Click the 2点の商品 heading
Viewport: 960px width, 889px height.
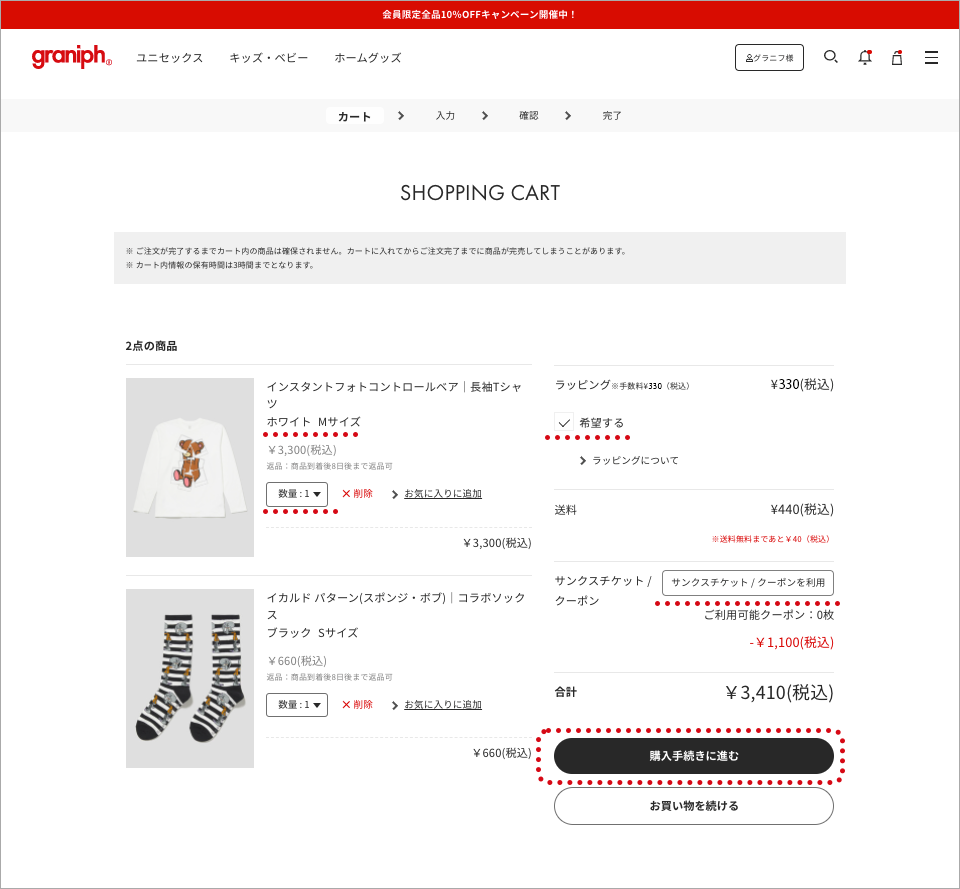151,346
